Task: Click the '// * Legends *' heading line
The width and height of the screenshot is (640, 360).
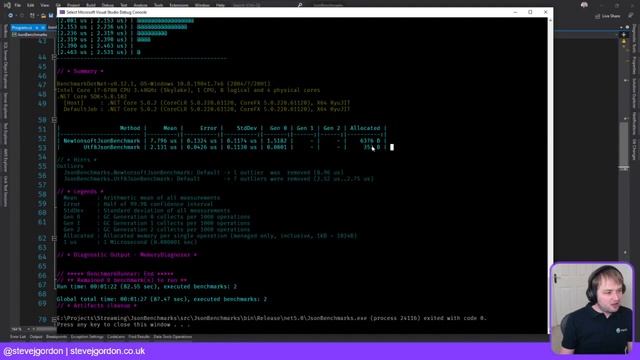Action: 80,191
